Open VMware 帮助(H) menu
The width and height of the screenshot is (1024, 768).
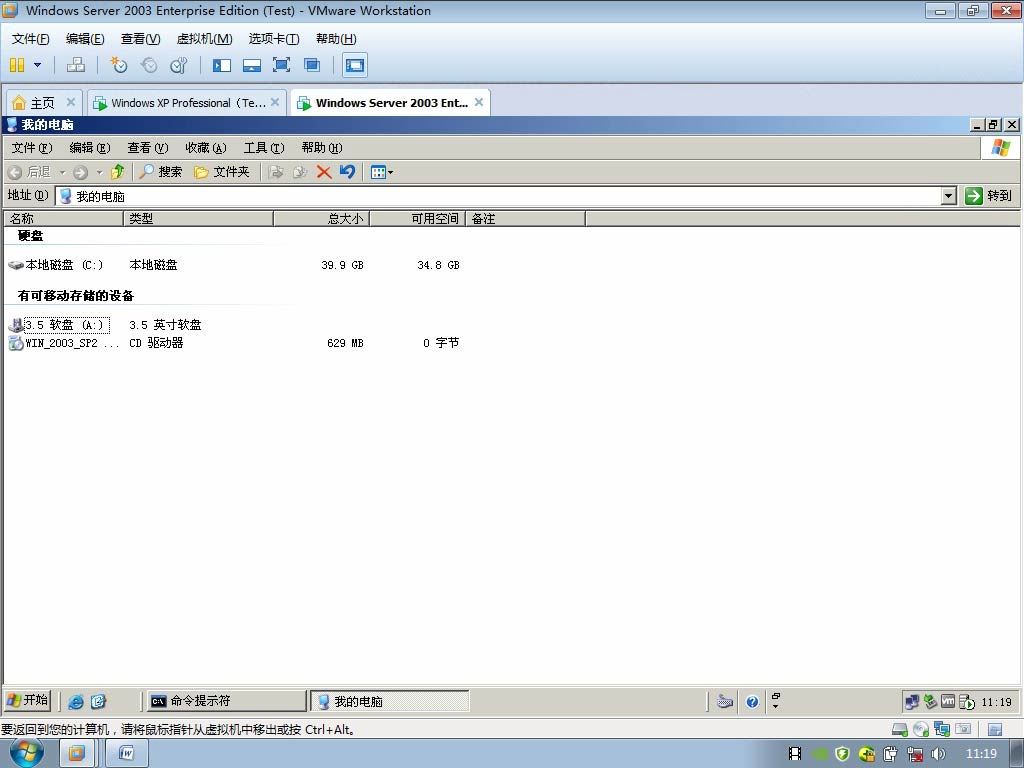tap(336, 39)
